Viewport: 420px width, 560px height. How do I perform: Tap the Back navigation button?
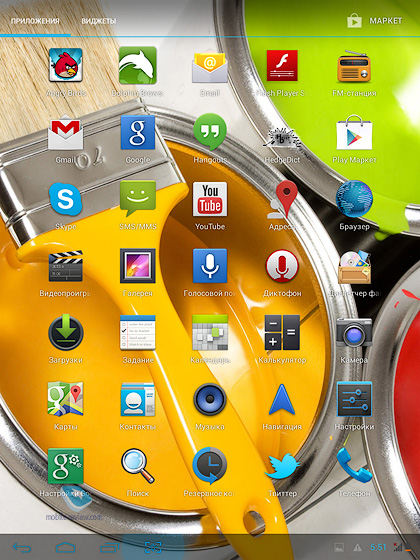pyautogui.click(x=22, y=547)
